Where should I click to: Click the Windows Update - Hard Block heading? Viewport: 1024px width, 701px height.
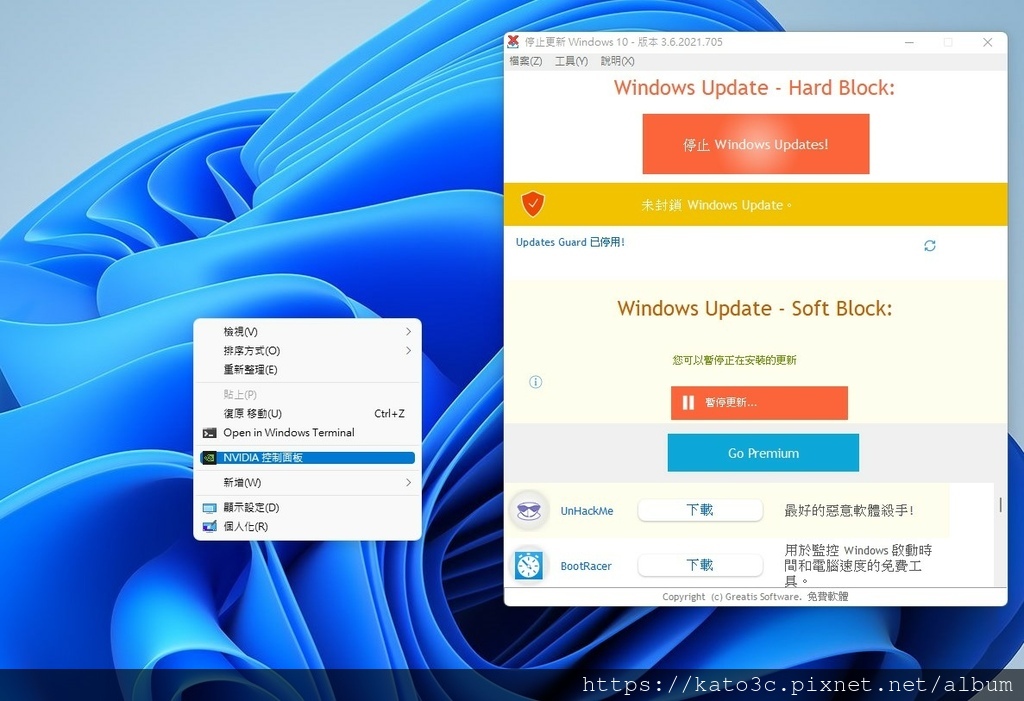tap(754, 88)
